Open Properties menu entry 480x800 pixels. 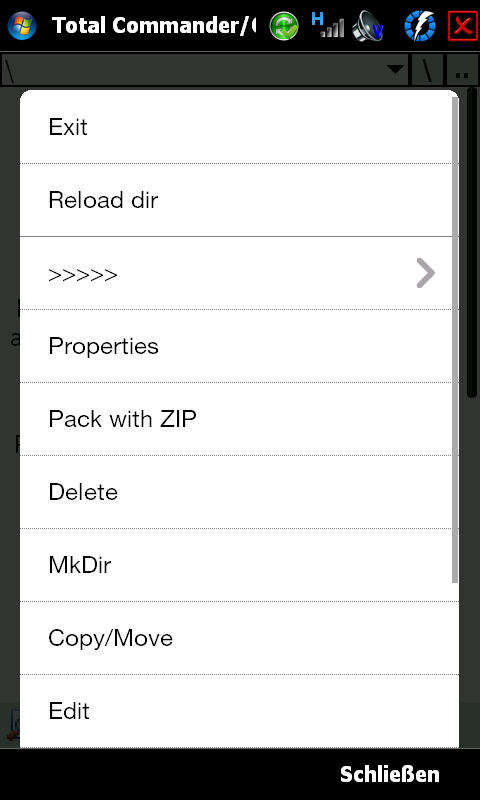(236, 346)
